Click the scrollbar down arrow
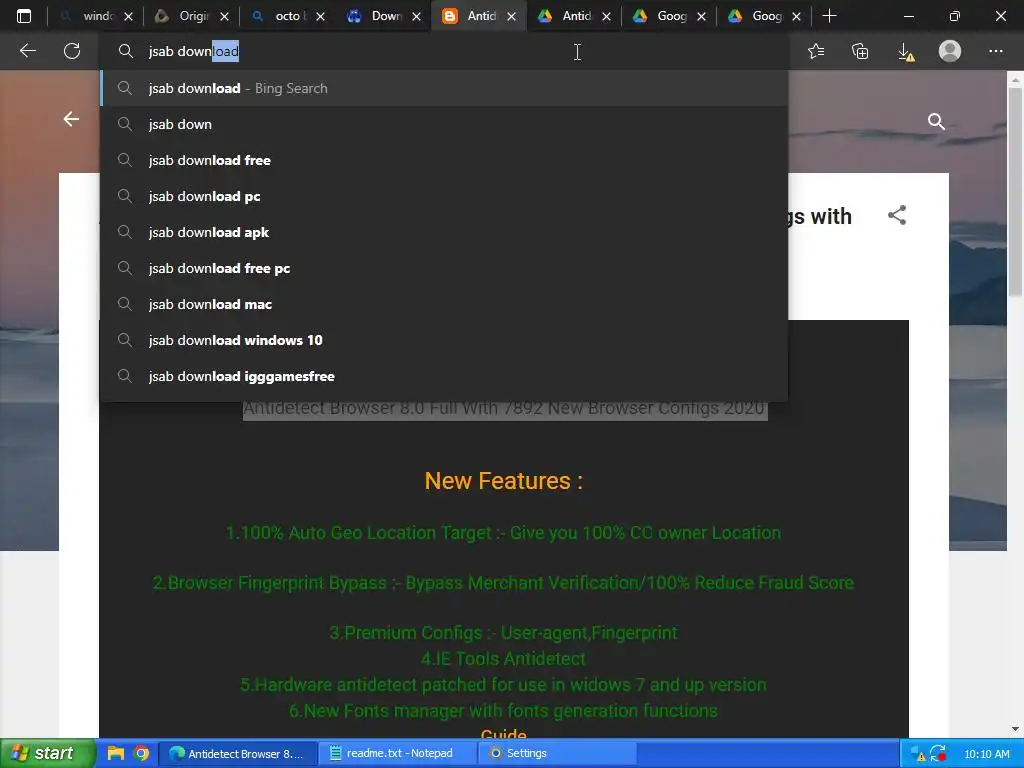 point(1015,729)
